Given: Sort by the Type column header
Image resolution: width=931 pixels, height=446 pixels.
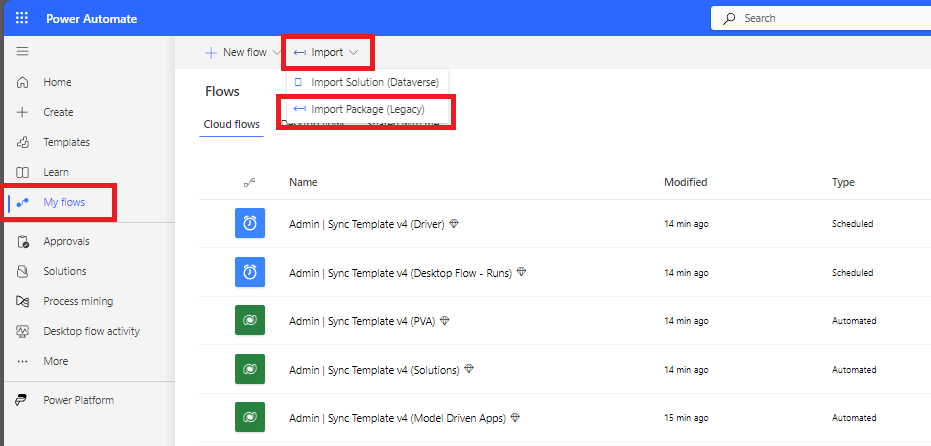Looking at the screenshot, I should (843, 182).
